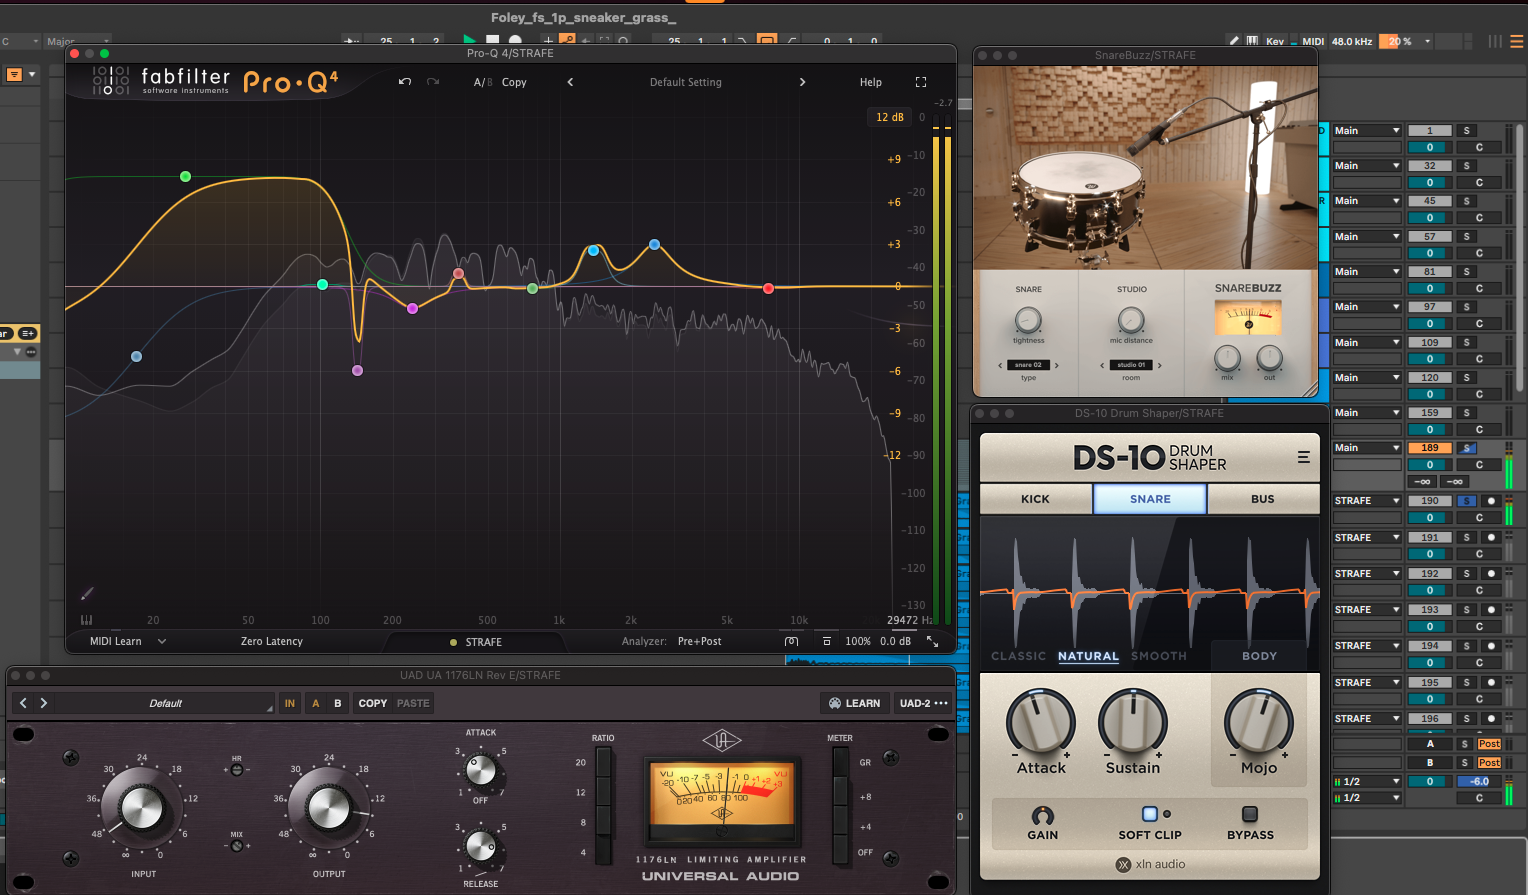The width and height of the screenshot is (1528, 895).
Task: Open the Major scale dropdown
Action: pyautogui.click(x=76, y=42)
